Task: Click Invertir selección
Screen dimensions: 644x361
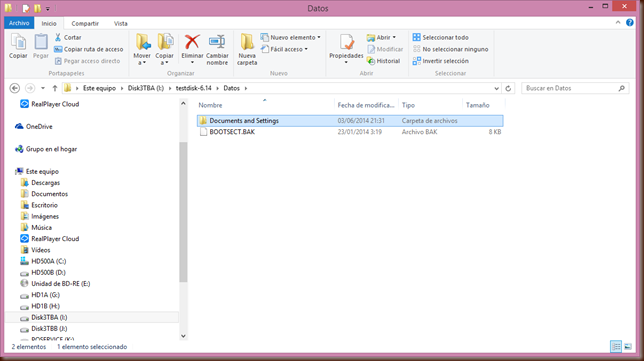Action: pyautogui.click(x=440, y=61)
